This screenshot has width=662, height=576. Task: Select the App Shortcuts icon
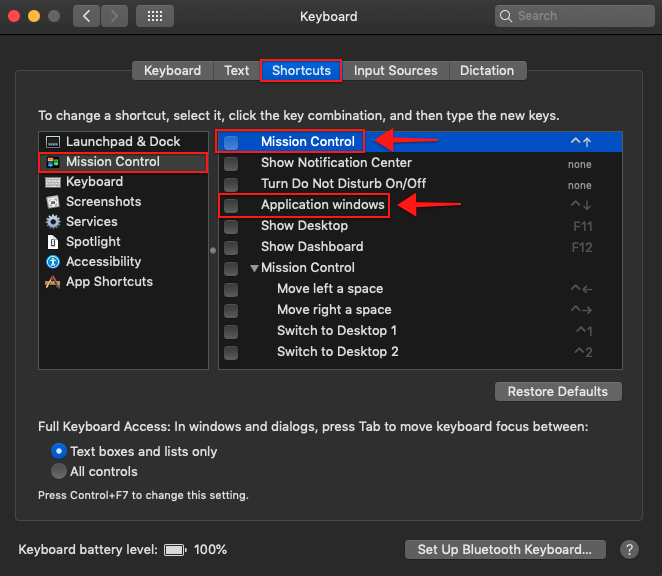pyautogui.click(x=53, y=282)
